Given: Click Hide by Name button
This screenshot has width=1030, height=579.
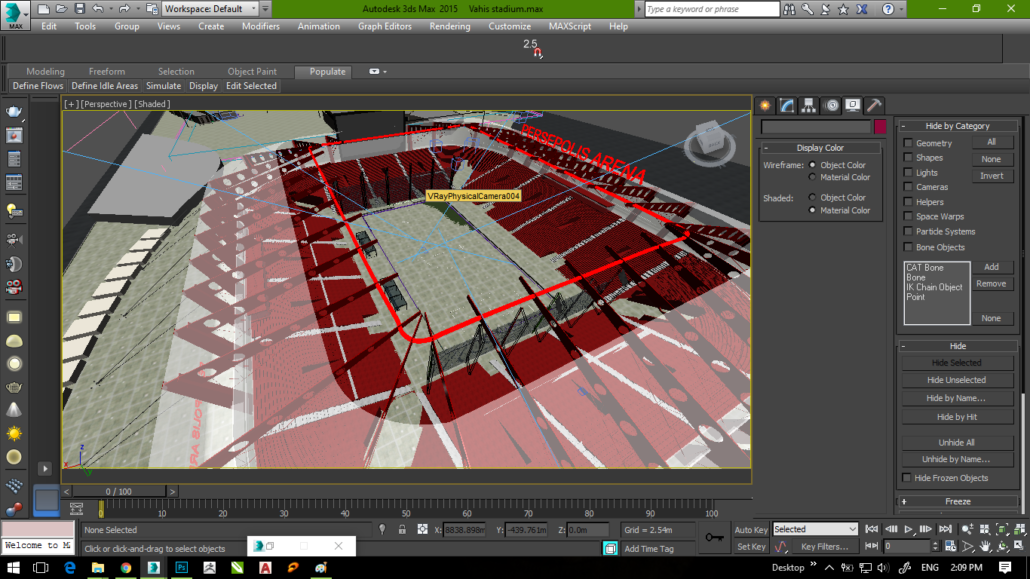Looking at the screenshot, I should 956,398.
